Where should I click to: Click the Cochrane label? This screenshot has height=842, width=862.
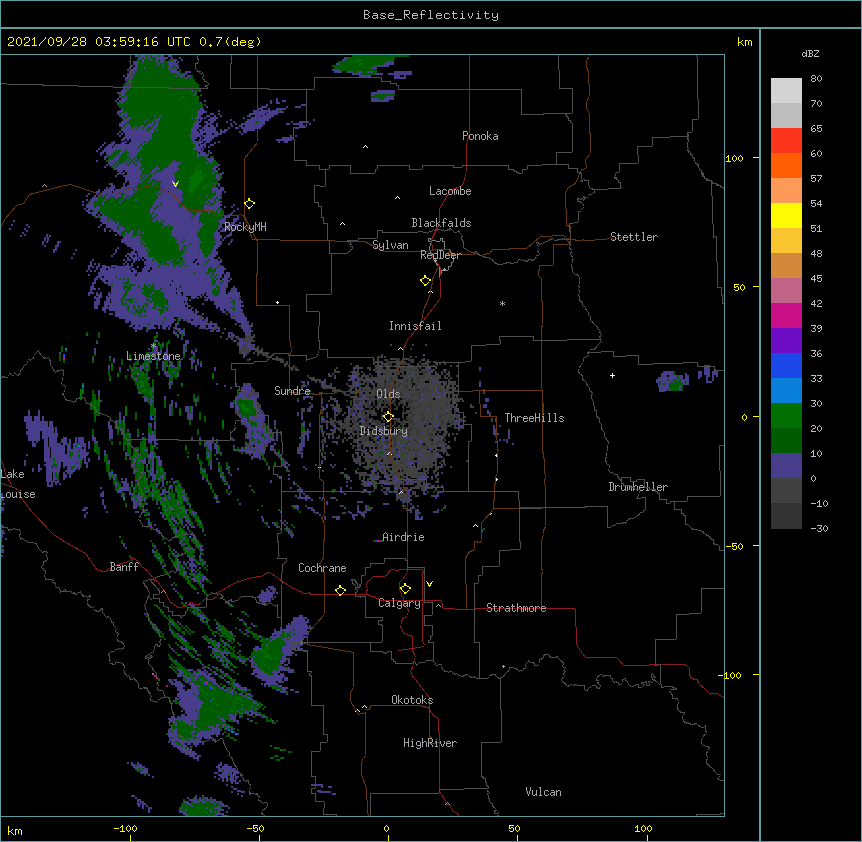[x=322, y=568]
